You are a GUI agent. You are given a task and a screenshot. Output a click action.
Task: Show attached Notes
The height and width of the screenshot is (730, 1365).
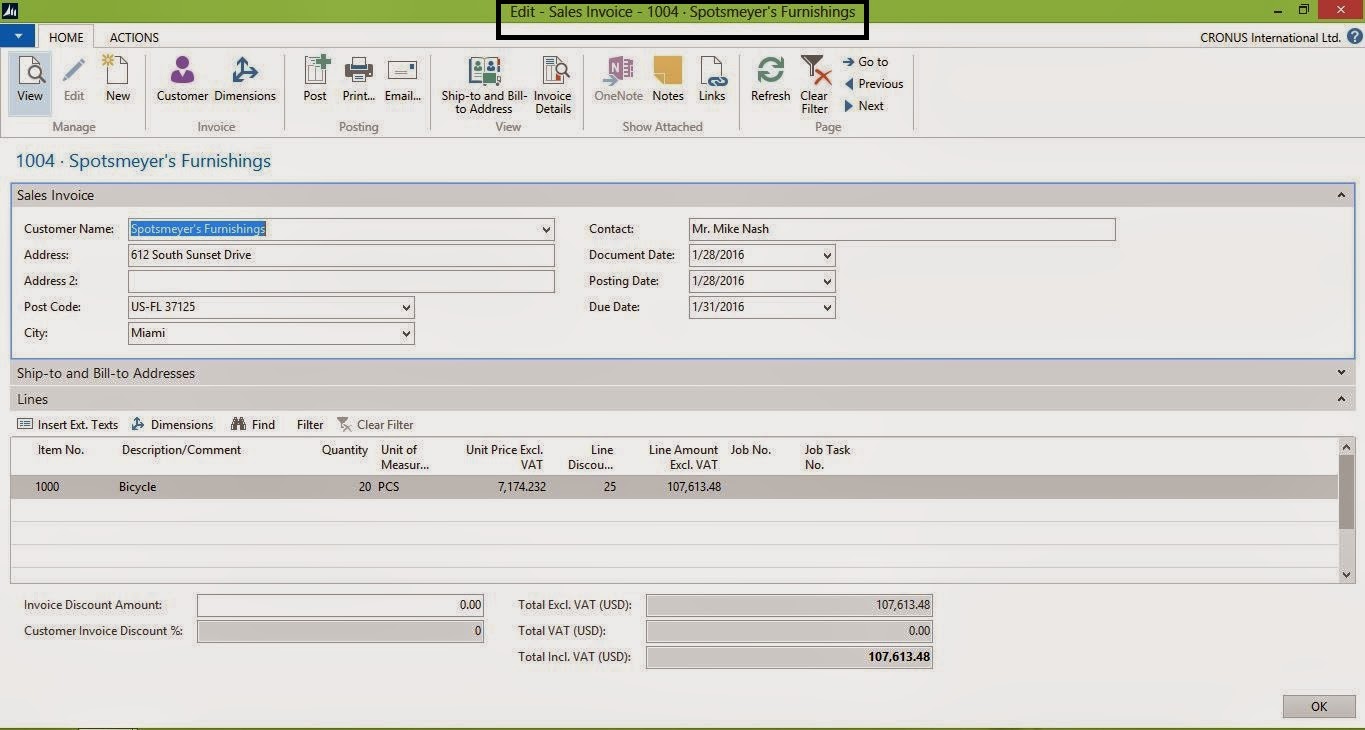click(x=668, y=80)
